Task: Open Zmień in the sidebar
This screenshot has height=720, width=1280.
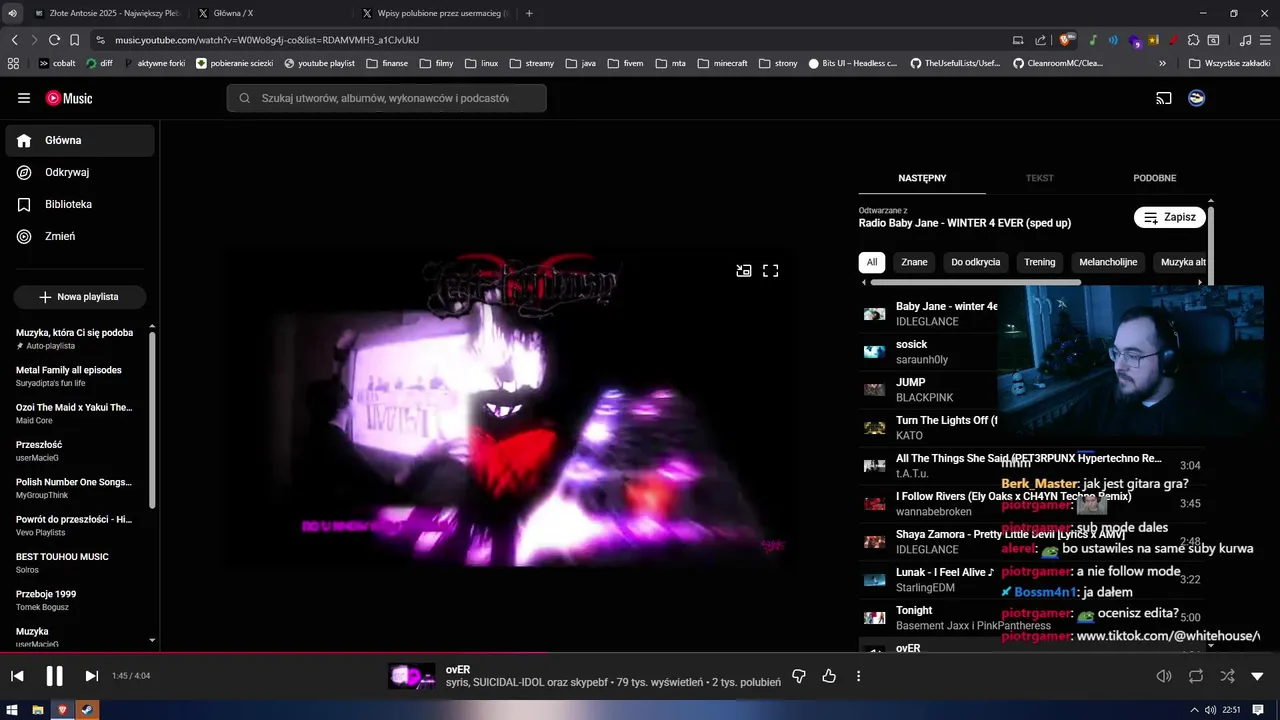Action: (80, 237)
